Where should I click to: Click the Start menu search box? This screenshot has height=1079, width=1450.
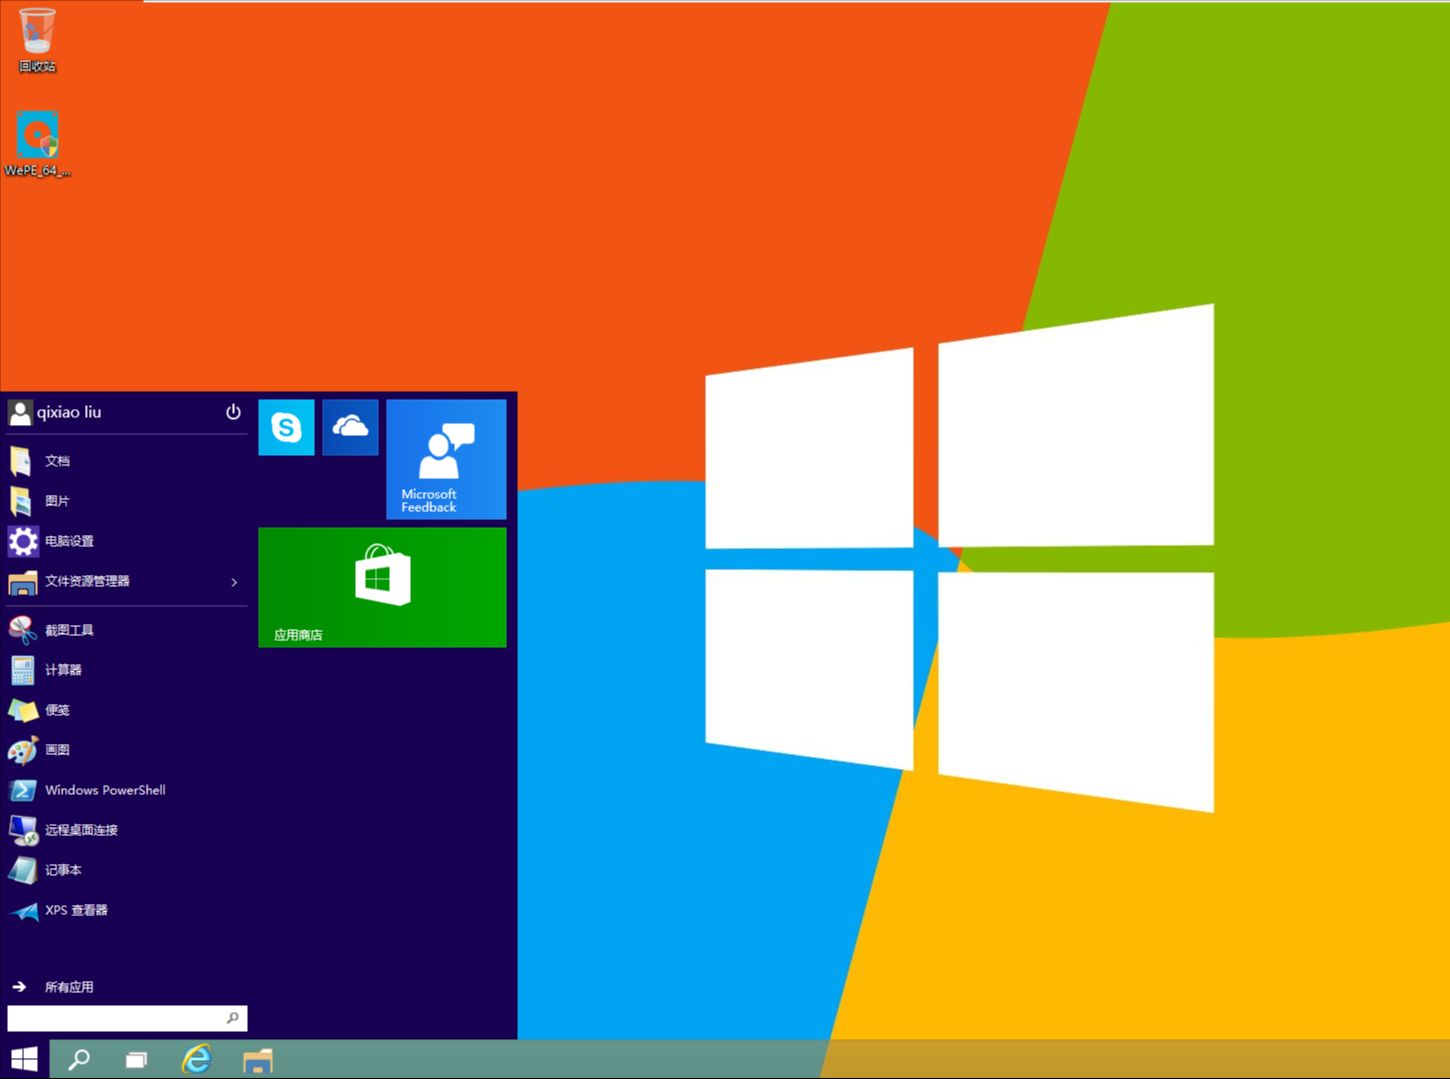pos(127,1018)
